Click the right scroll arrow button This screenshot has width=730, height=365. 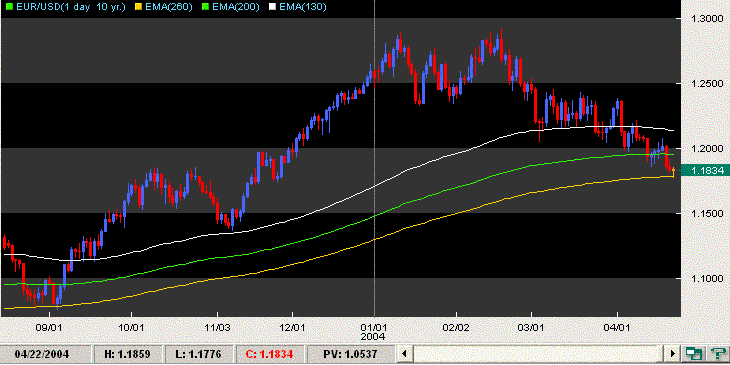(x=672, y=354)
